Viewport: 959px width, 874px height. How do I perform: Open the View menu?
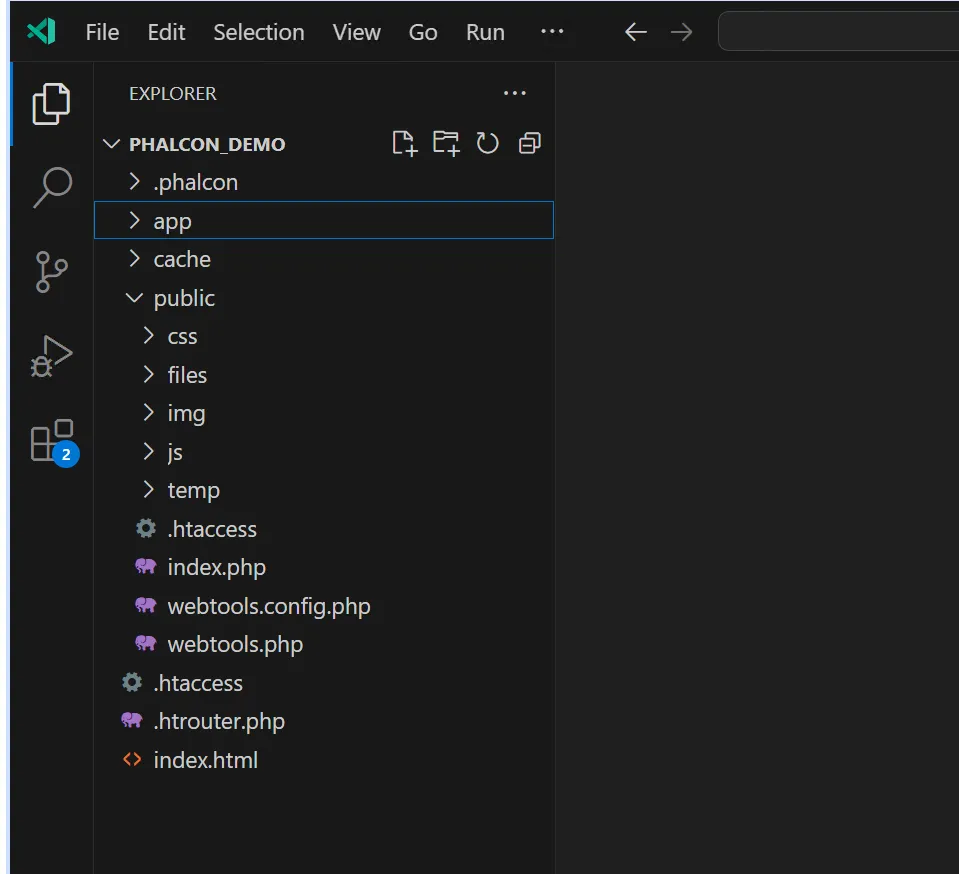tap(357, 32)
